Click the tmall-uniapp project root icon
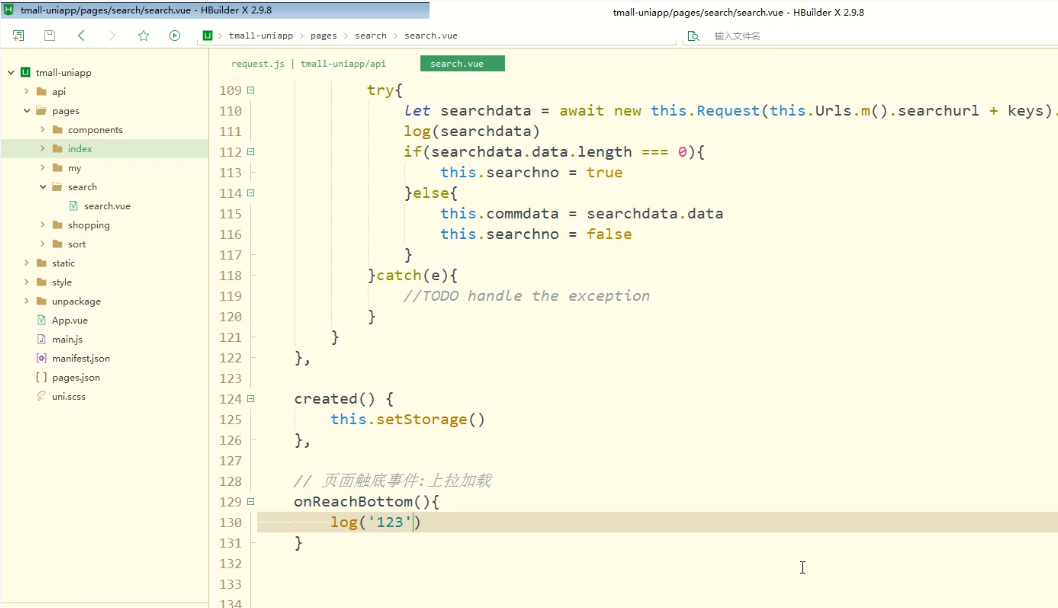The image size is (1058, 608). tap(26, 72)
